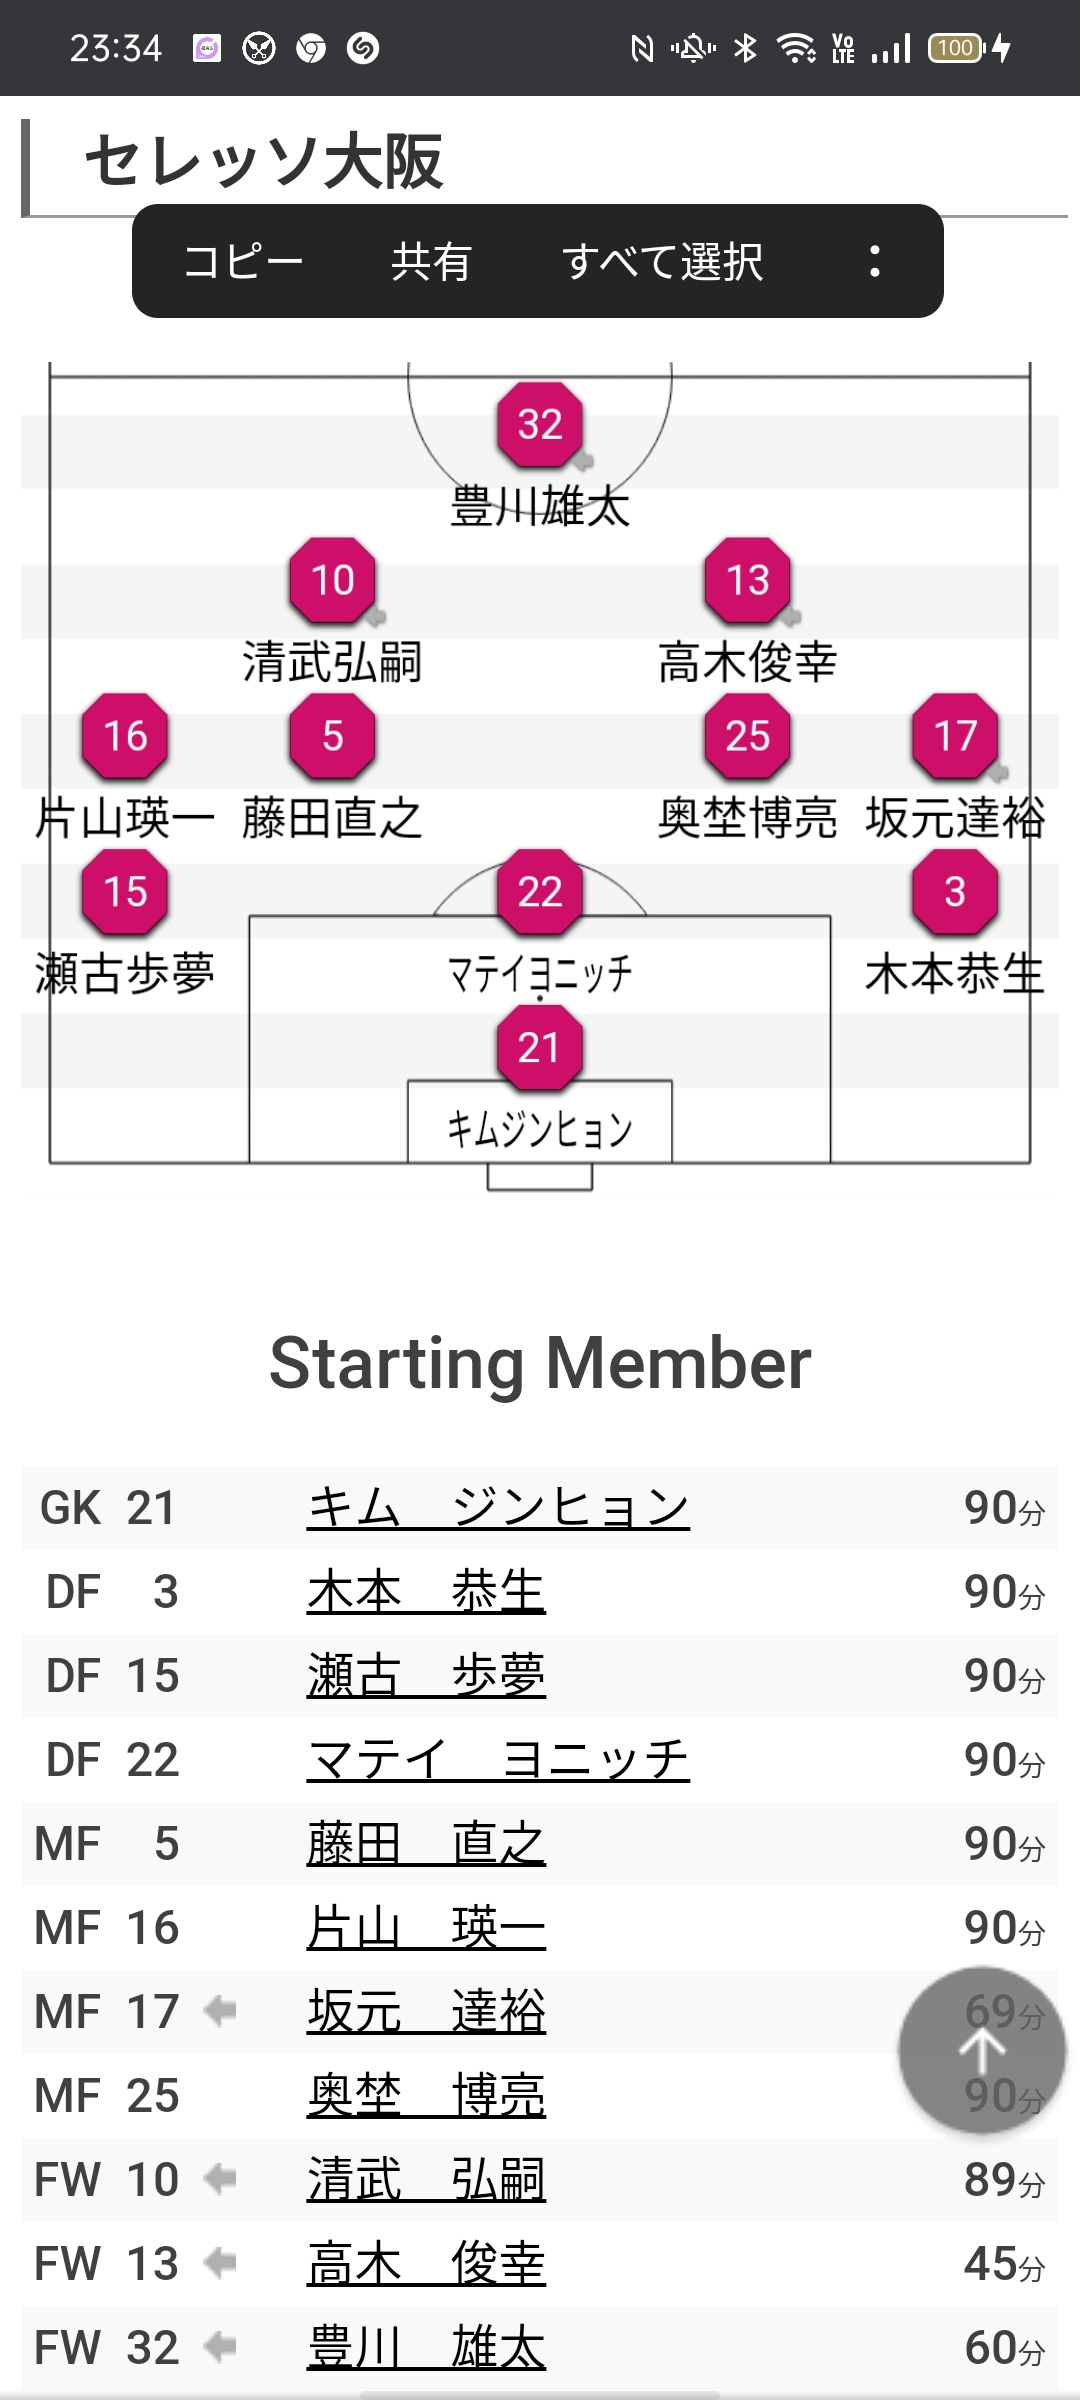Choose 共有 in the text menu
This screenshot has width=1080, height=2400.
[x=431, y=262]
